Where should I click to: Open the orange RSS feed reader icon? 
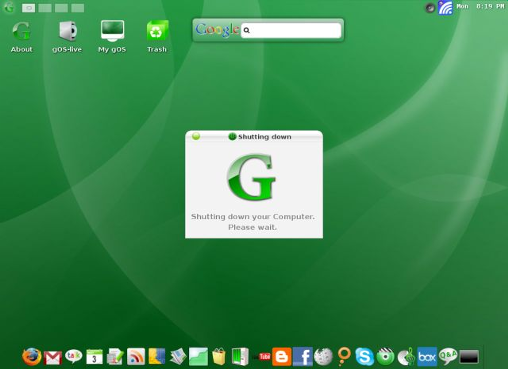tap(136, 357)
